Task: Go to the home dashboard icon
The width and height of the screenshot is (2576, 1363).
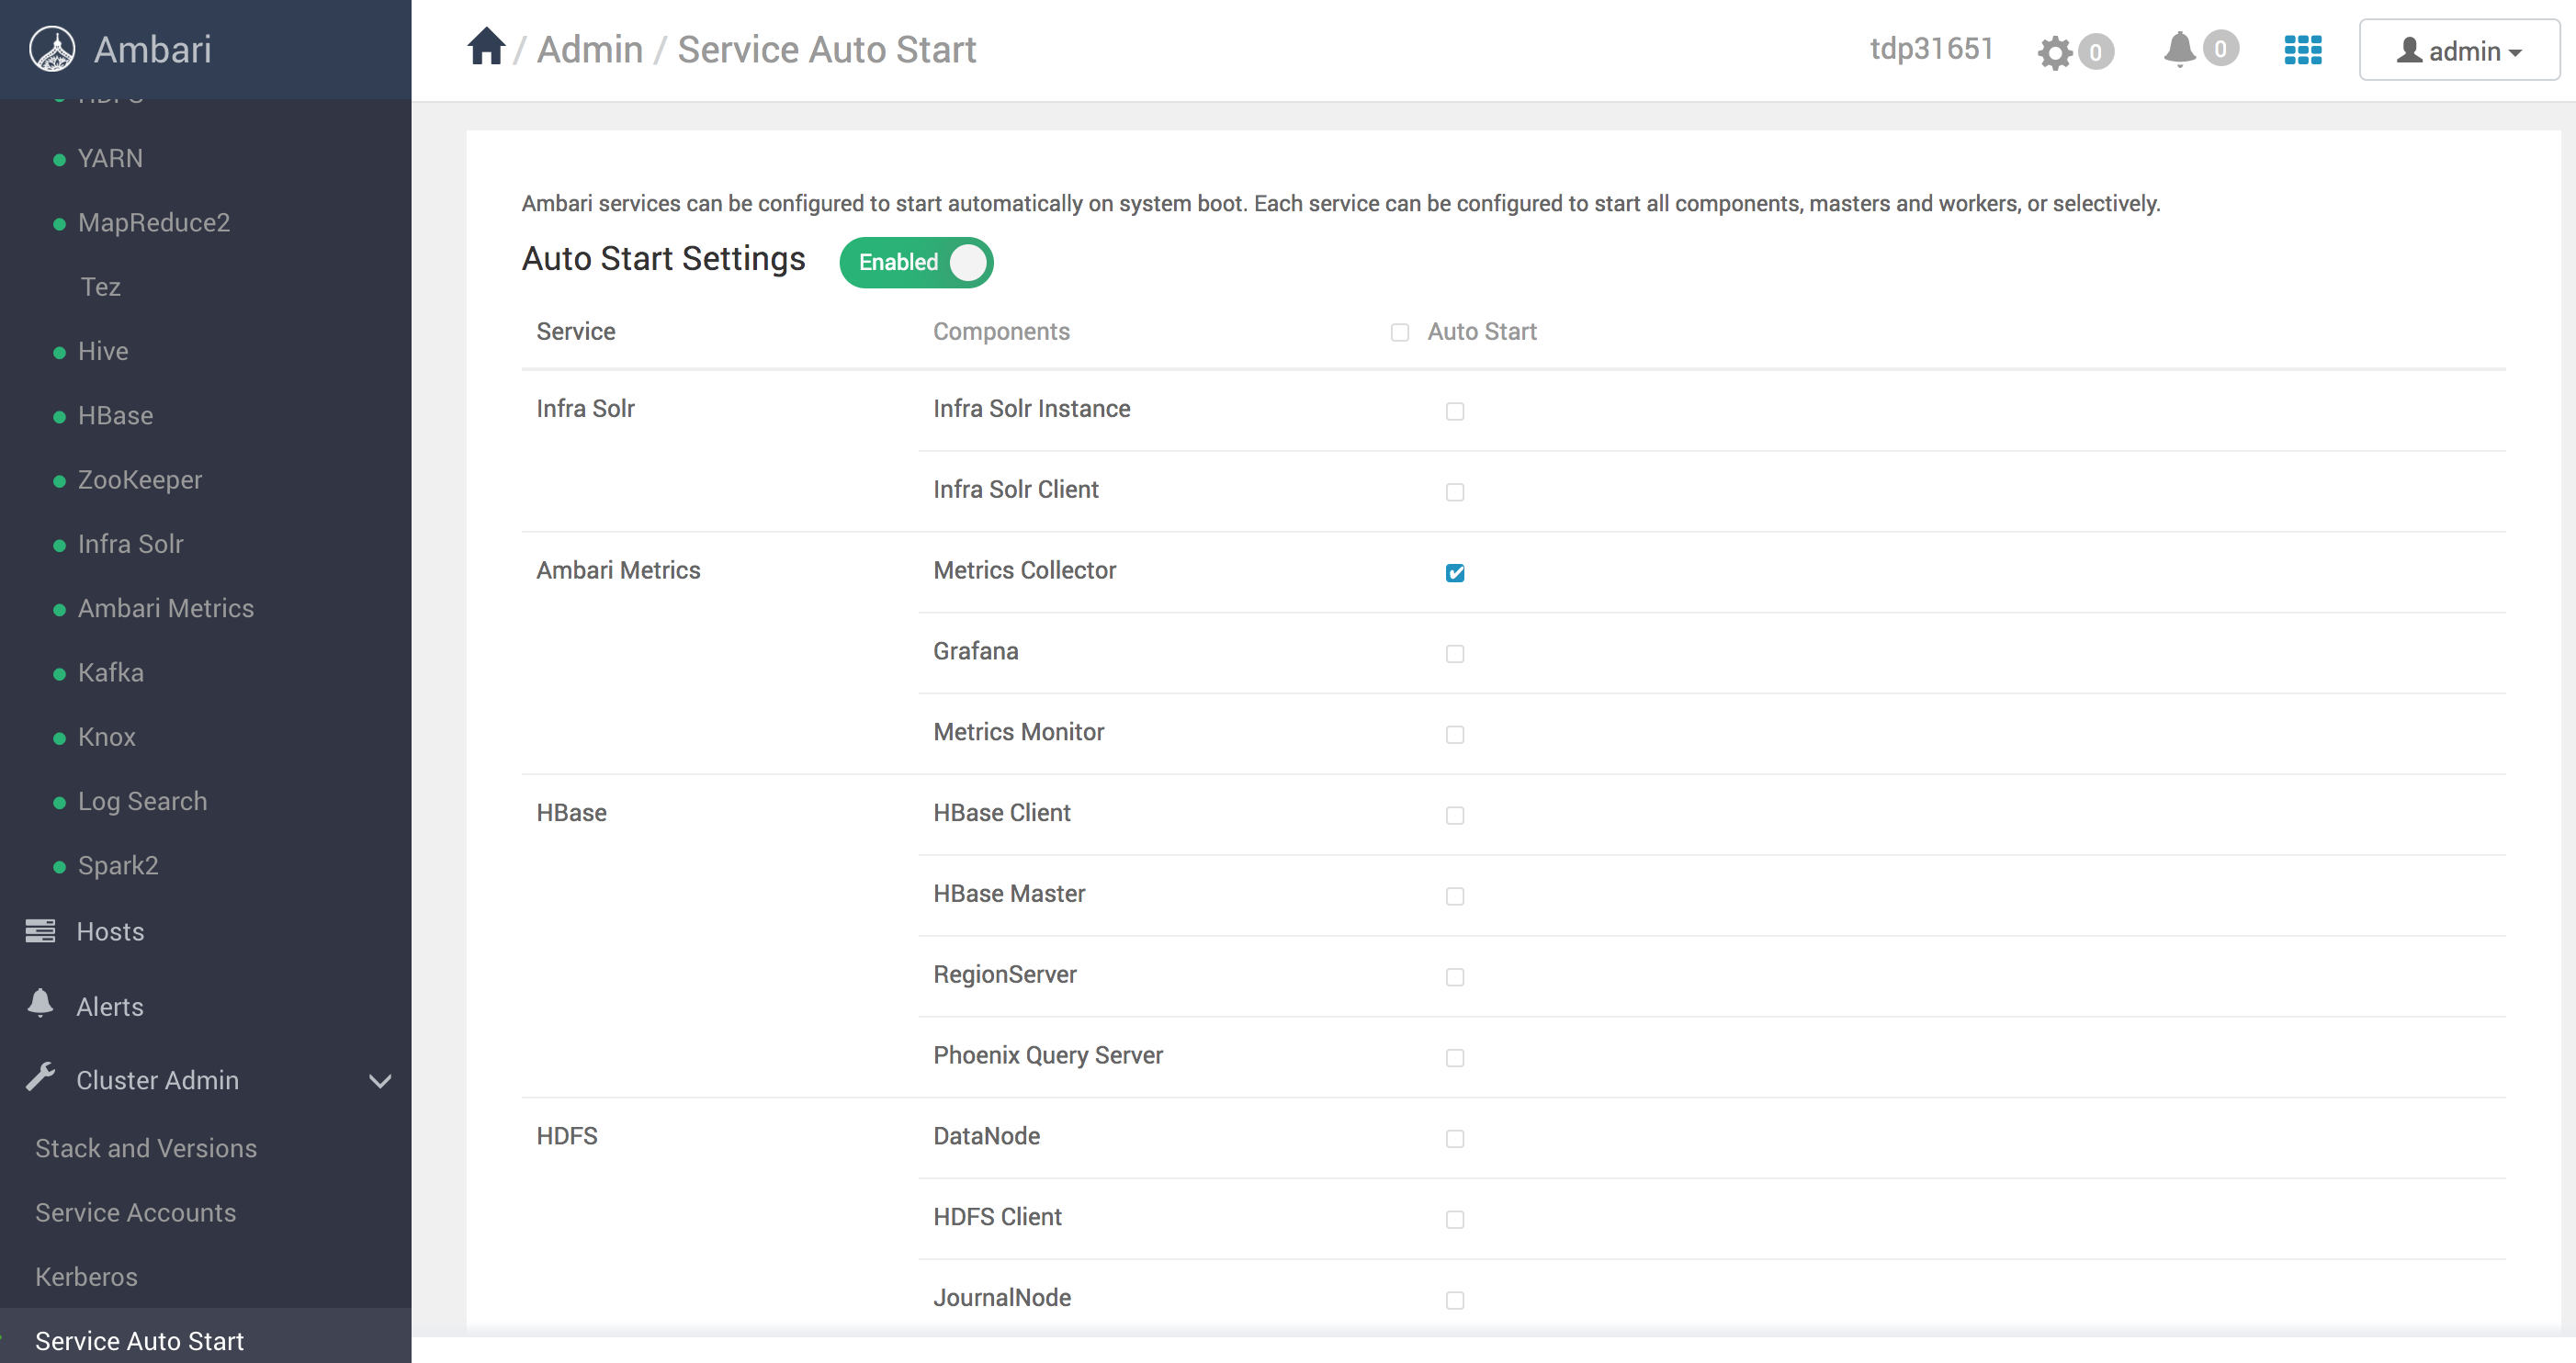Action: 486,47
